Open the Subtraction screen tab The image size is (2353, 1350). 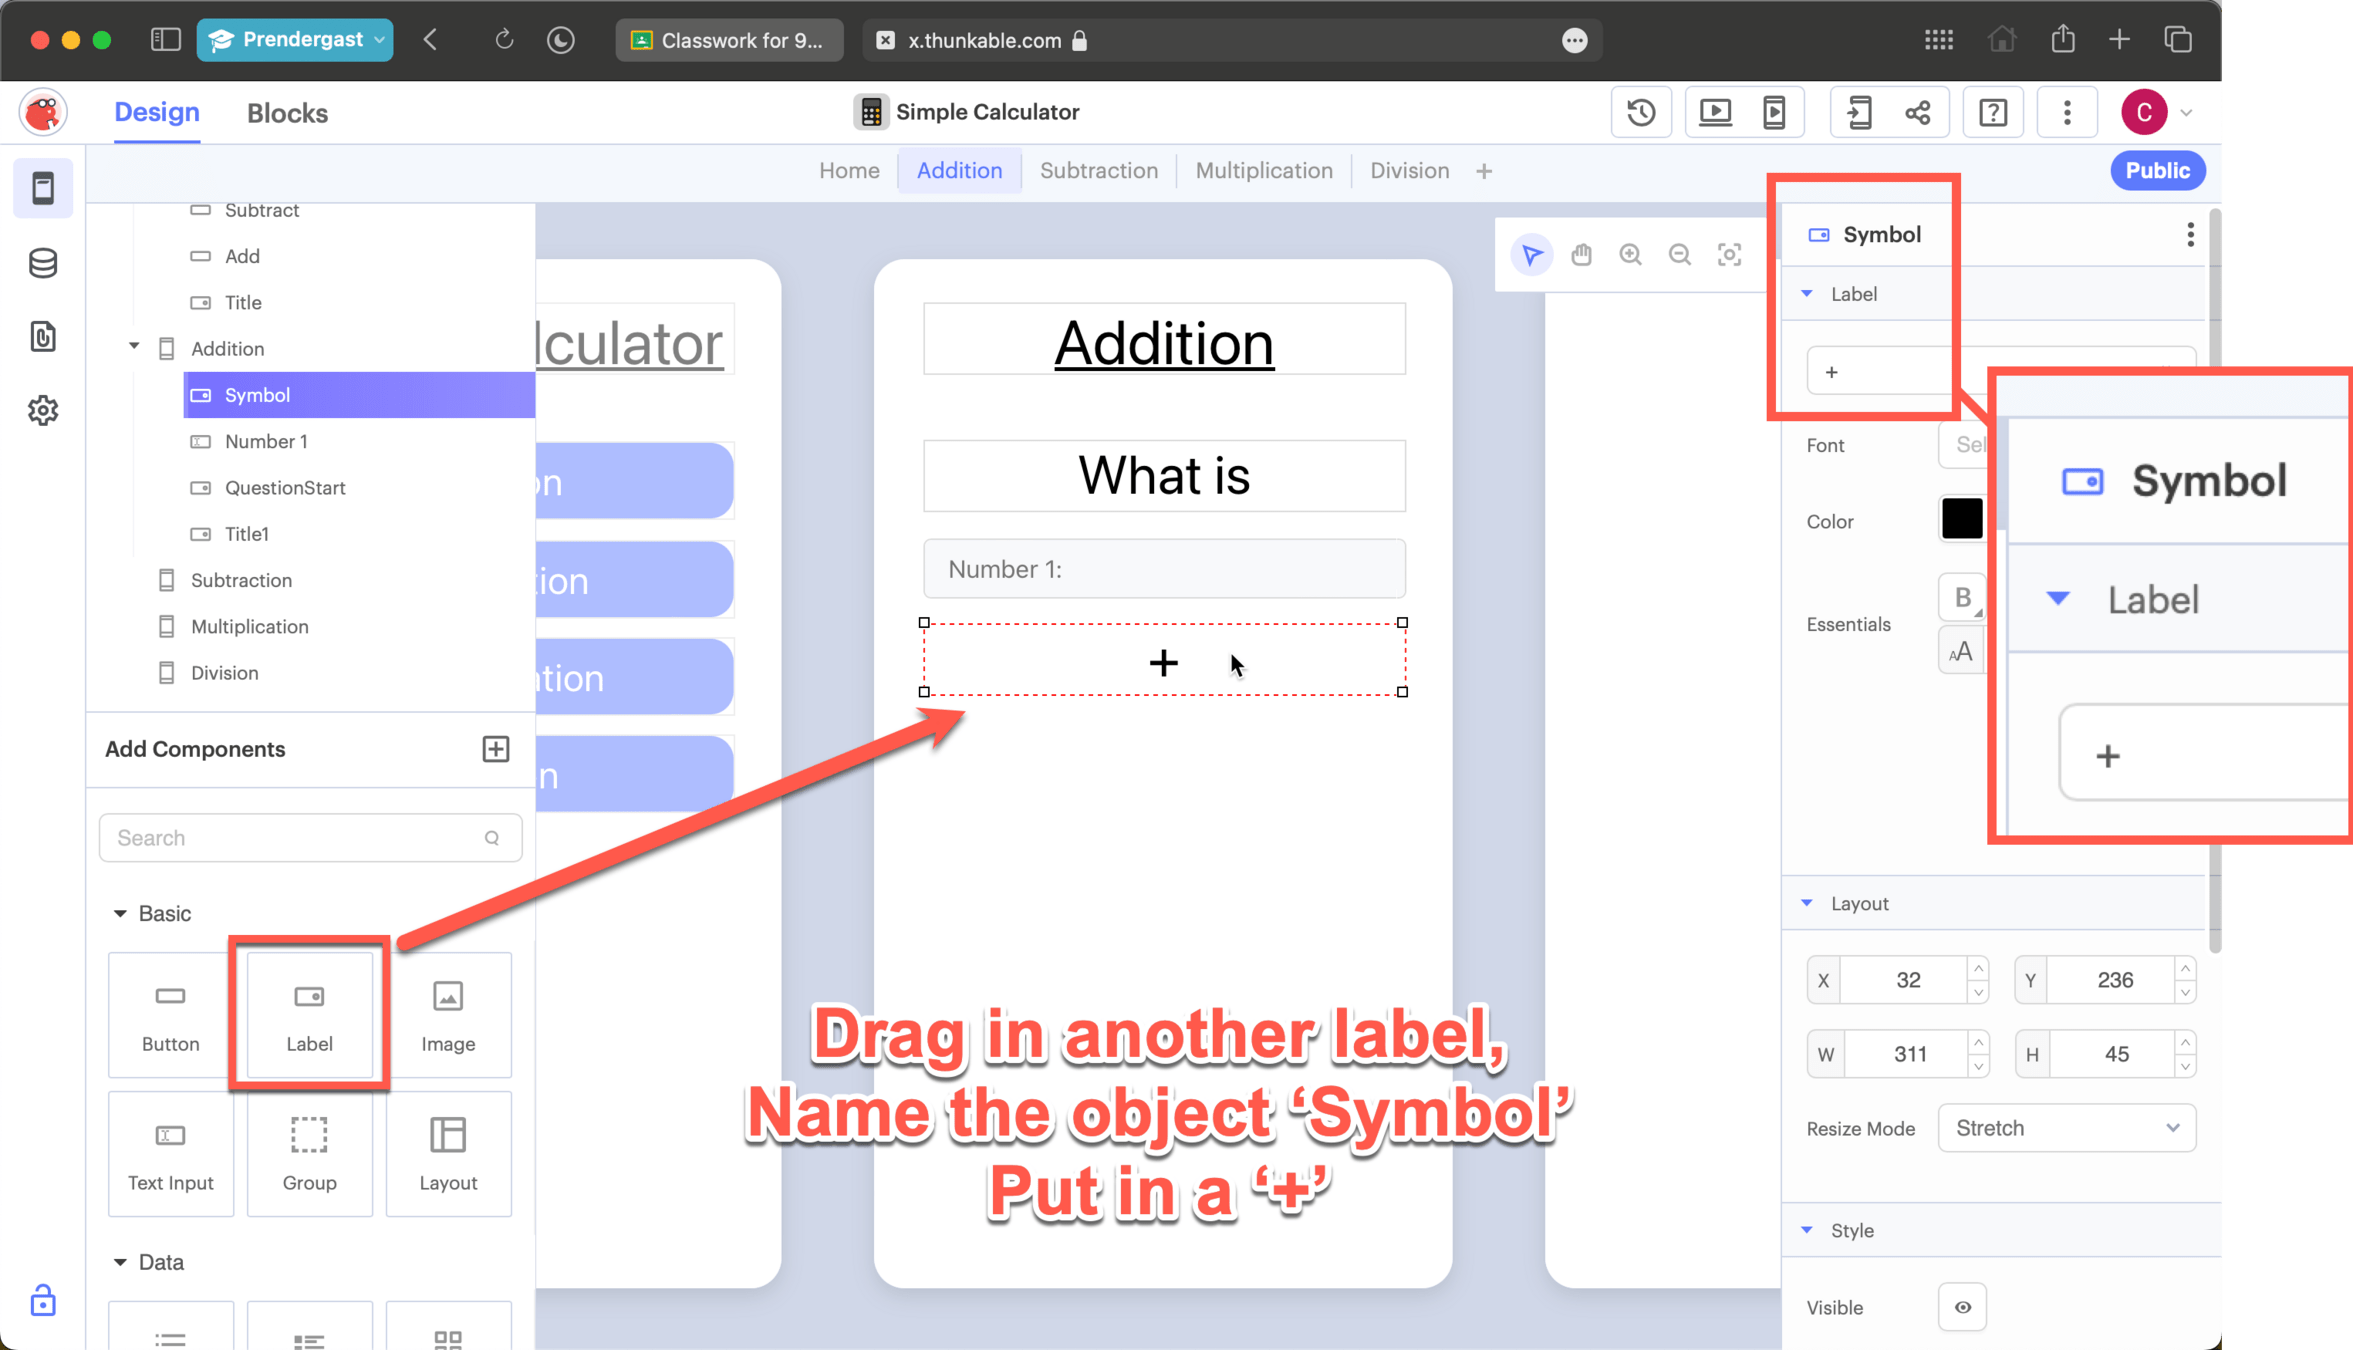point(1098,170)
